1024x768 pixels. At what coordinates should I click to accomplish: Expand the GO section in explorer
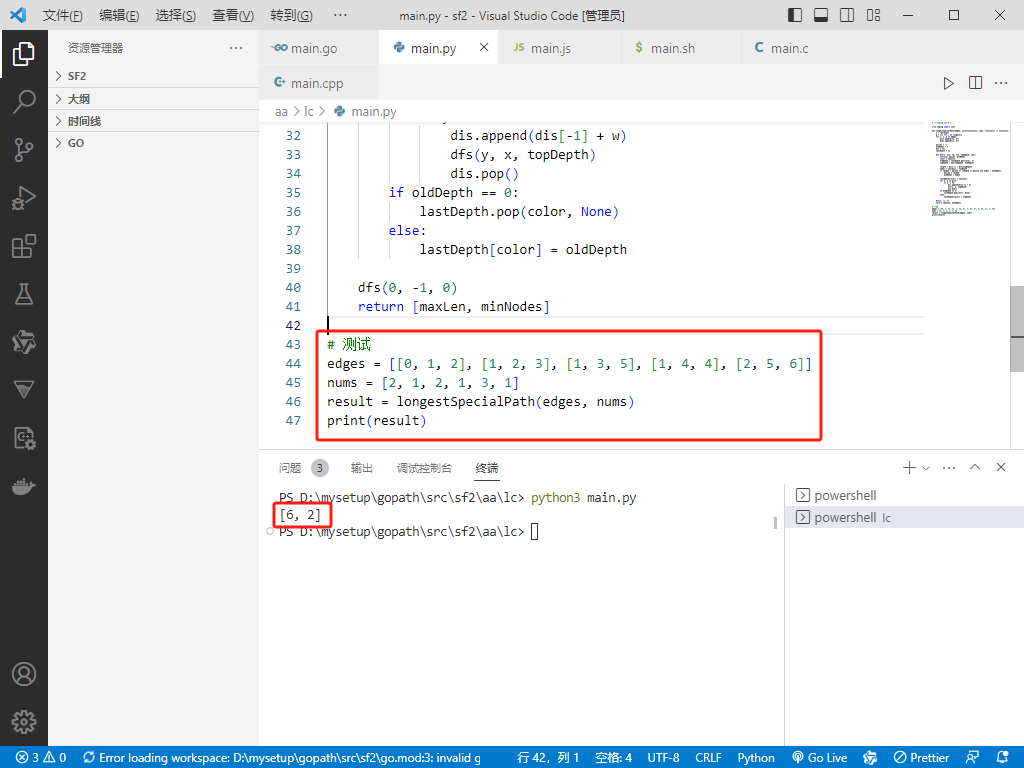[x=154, y=143]
